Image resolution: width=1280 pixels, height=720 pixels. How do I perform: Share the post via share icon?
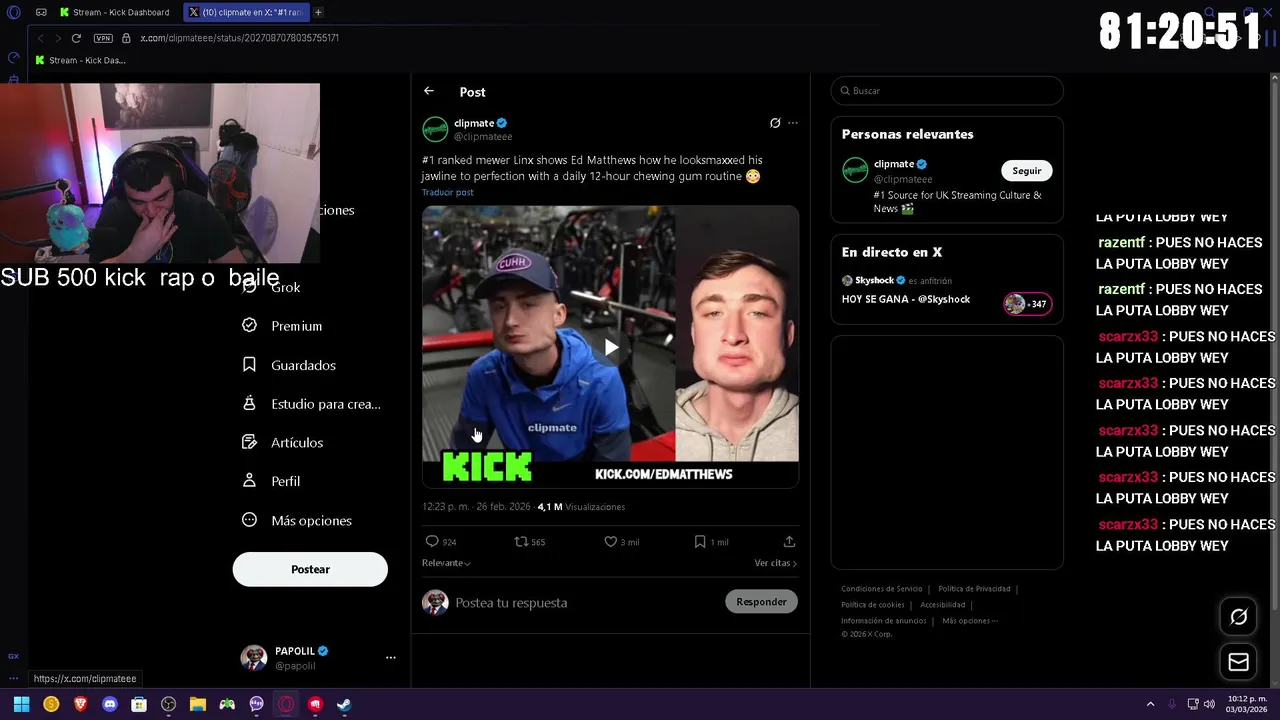789,541
